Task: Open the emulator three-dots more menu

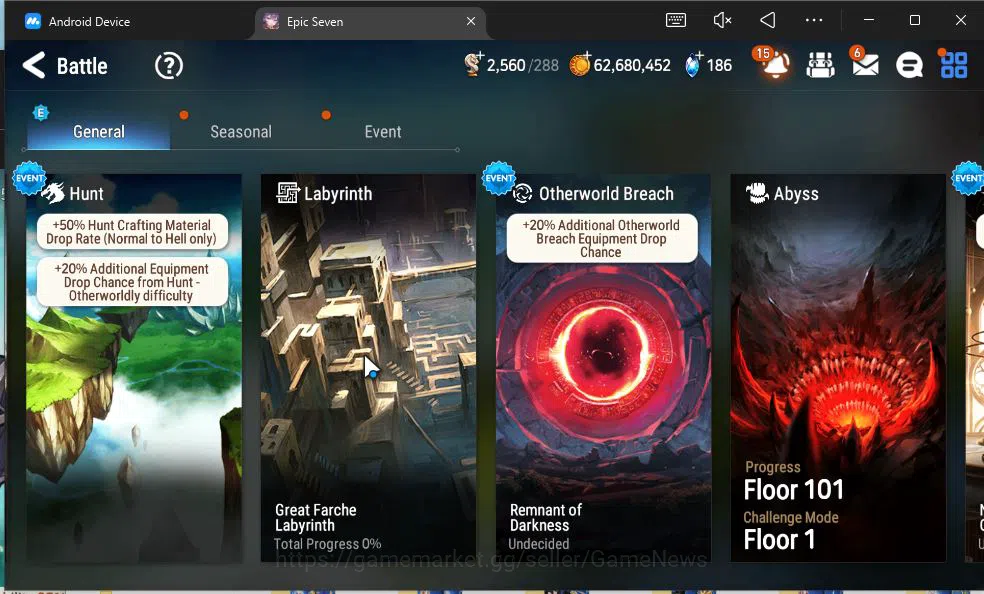Action: pos(814,21)
